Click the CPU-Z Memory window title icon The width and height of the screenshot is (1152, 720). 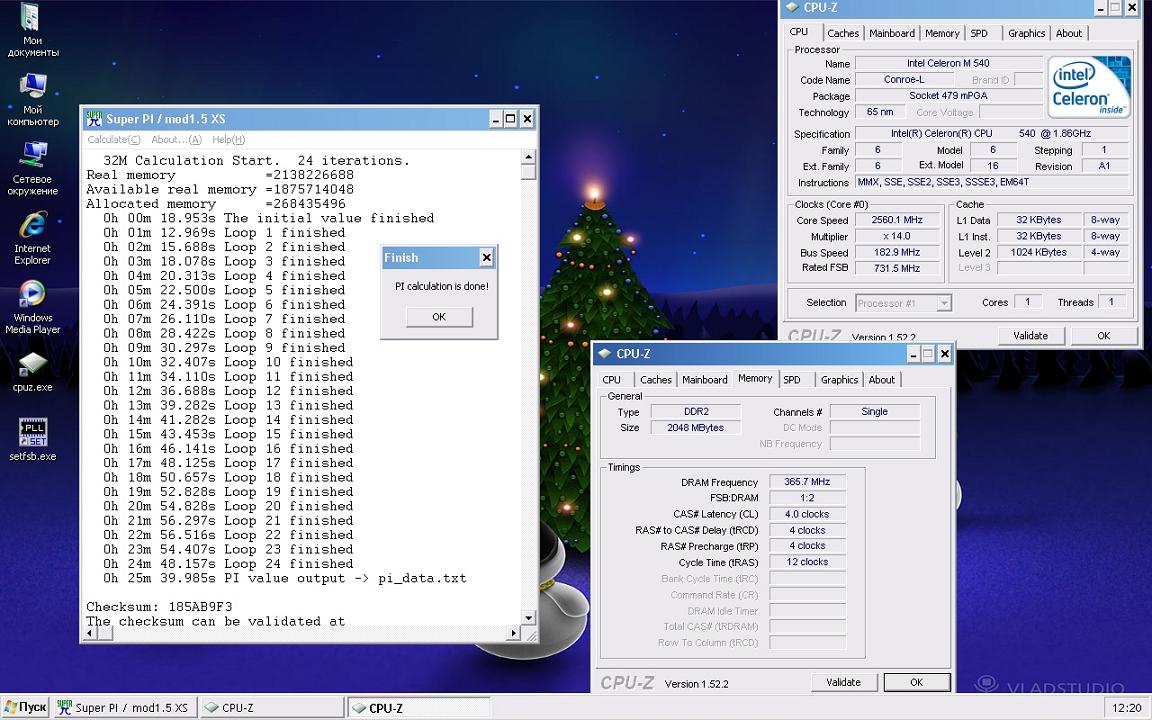pos(605,353)
